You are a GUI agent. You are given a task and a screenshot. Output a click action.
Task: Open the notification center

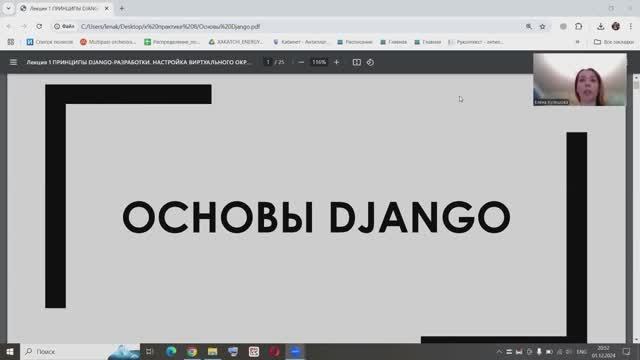627,351
